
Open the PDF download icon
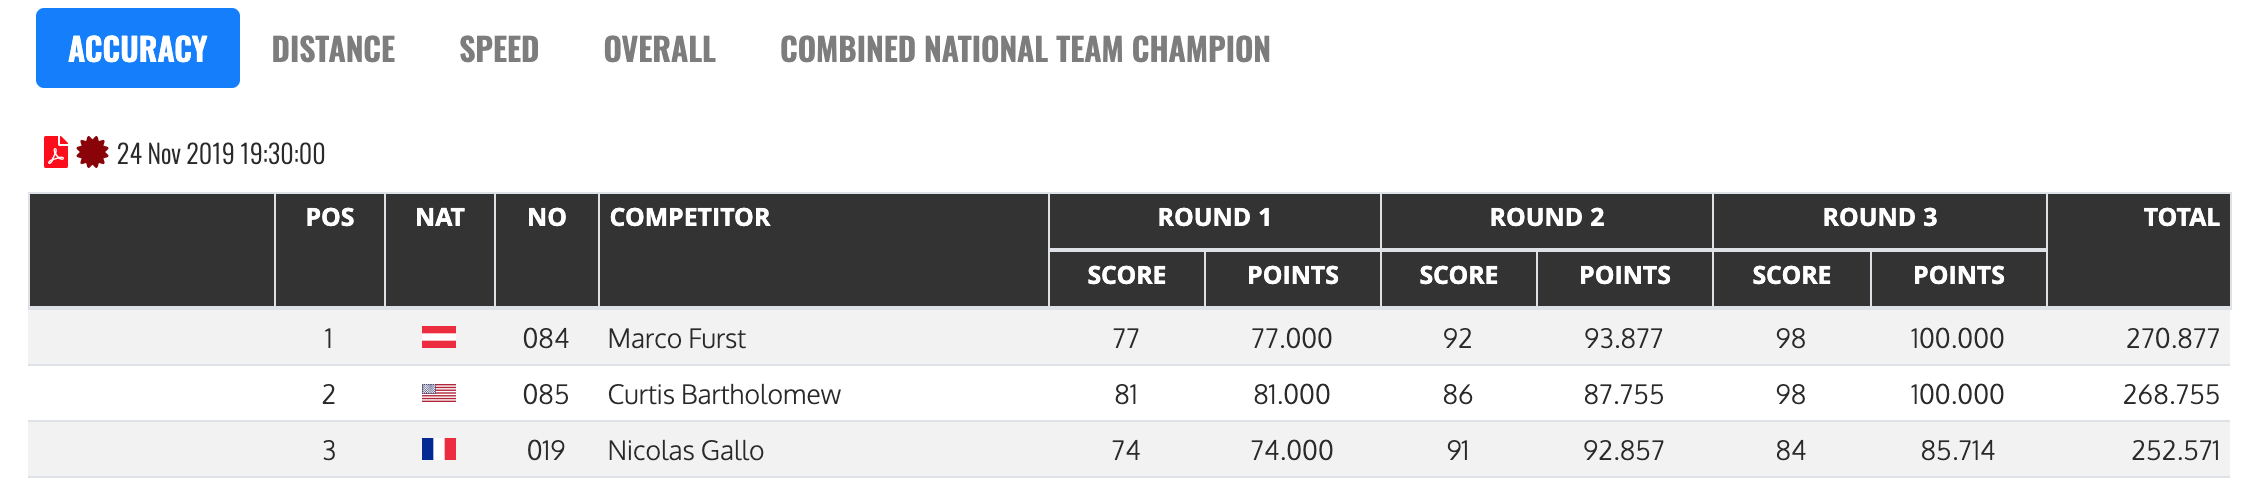(56, 152)
